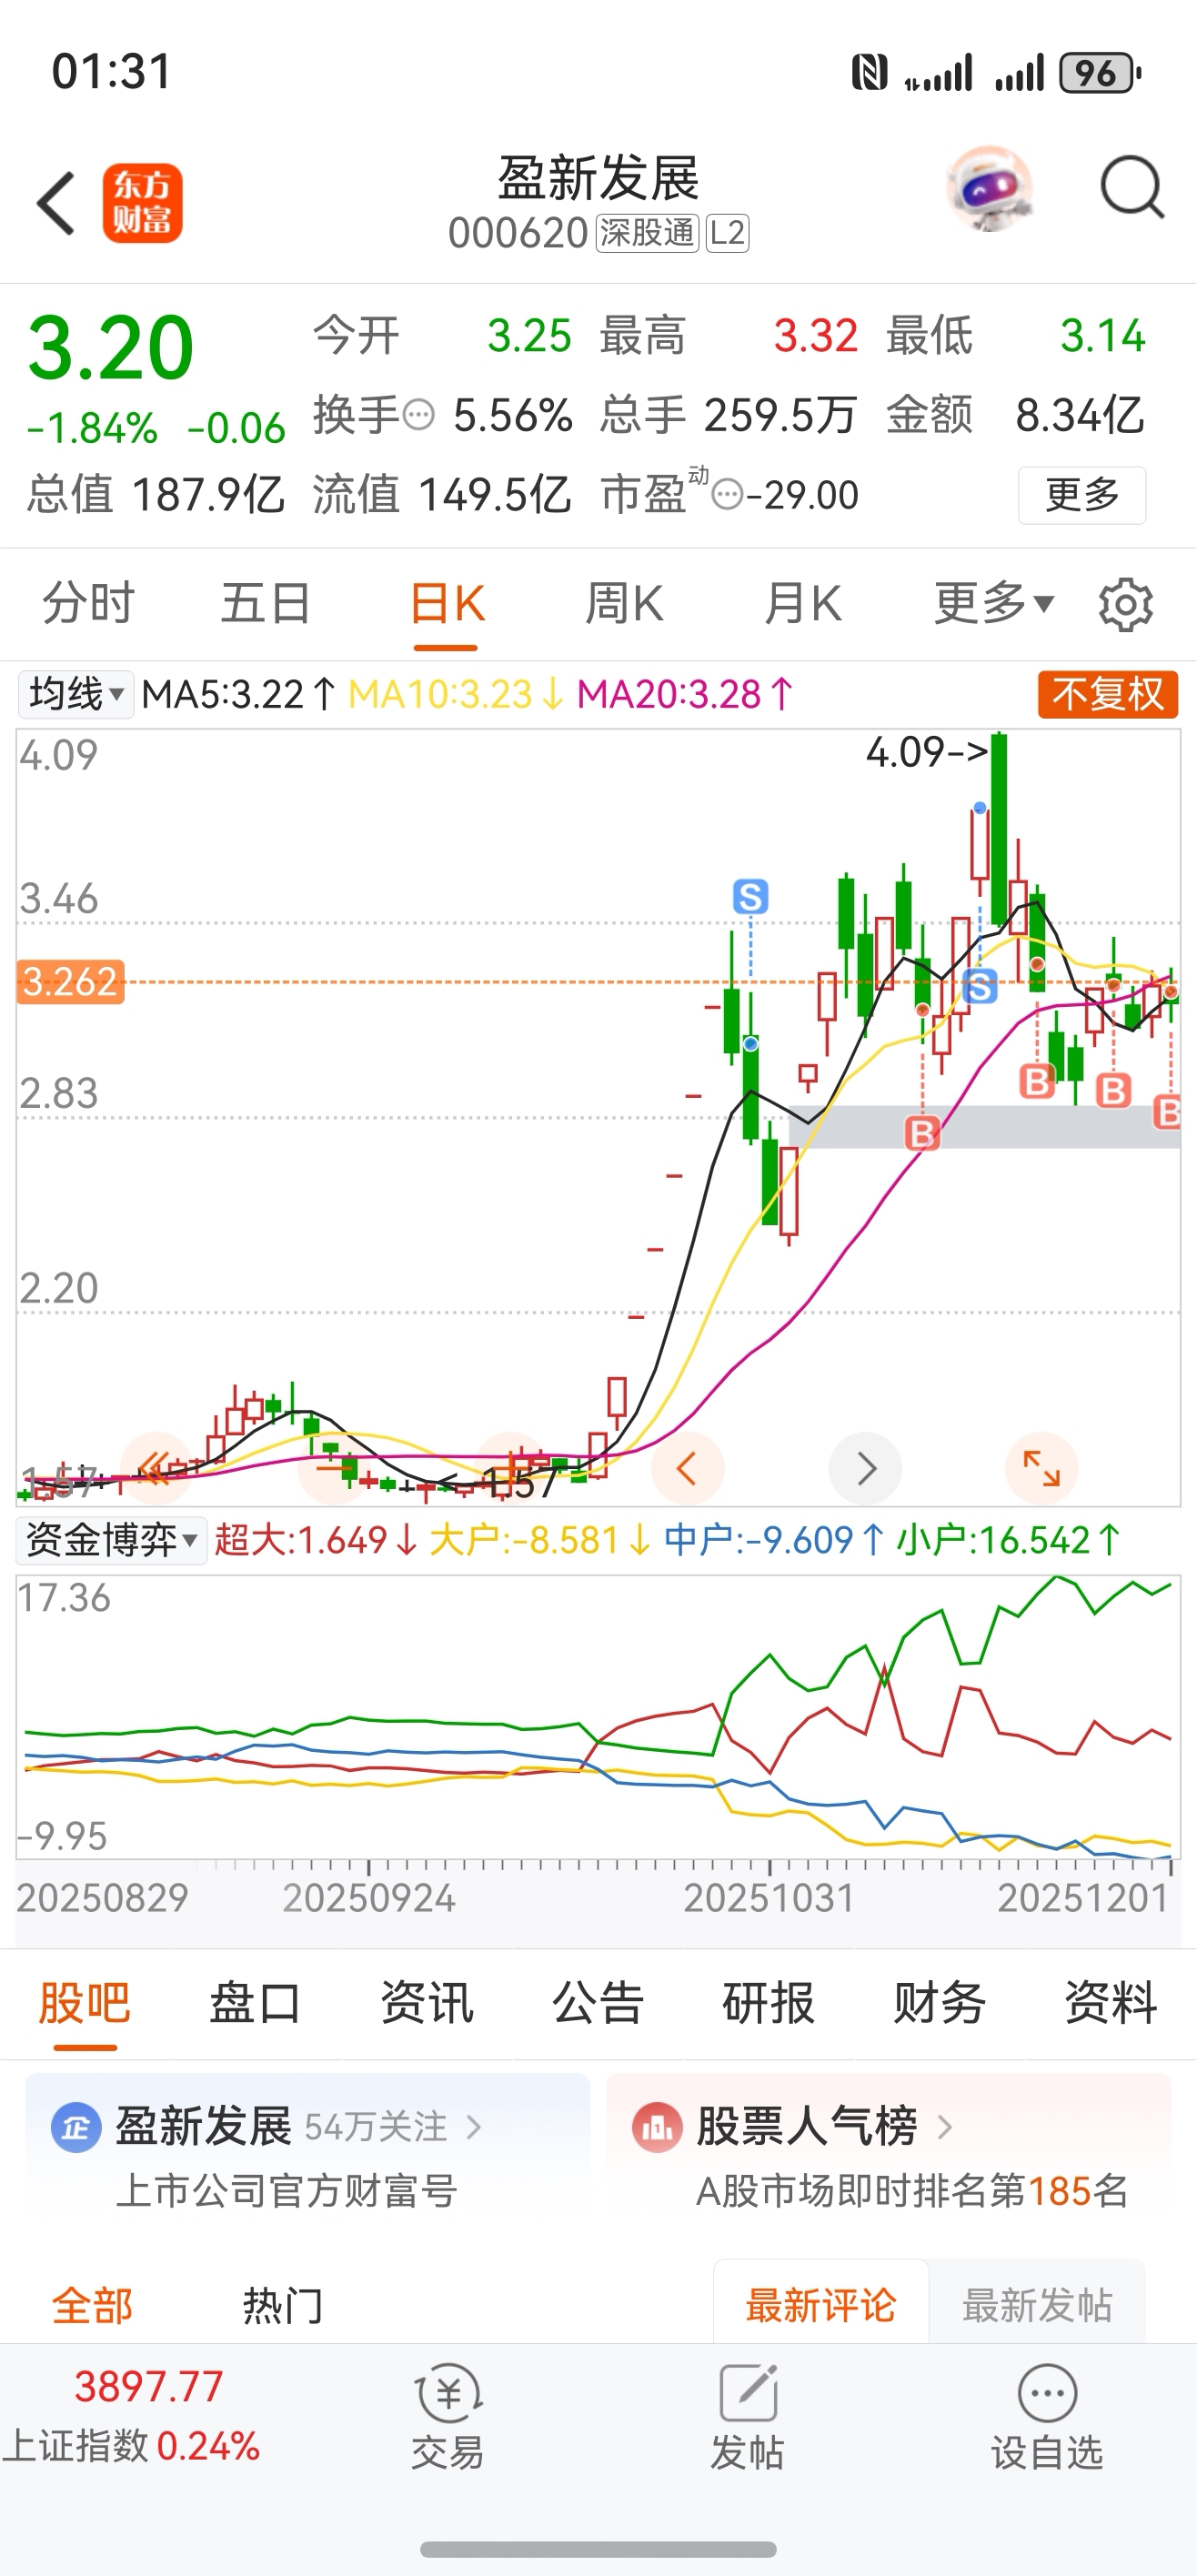Open the 研报 tab
Viewport: 1197px width, 2576px height.
tap(769, 2004)
